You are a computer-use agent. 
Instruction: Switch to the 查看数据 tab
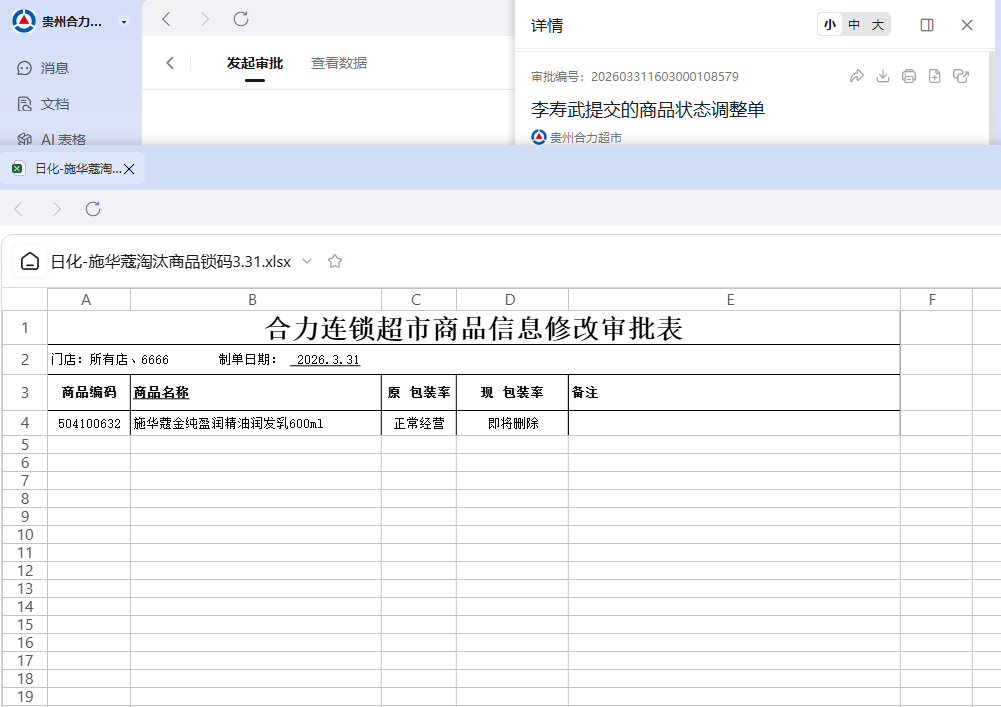(338, 63)
